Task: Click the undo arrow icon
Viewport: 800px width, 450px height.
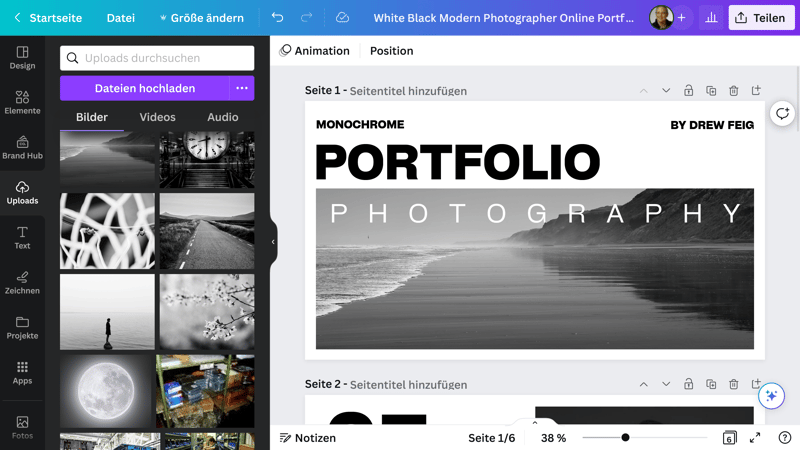Action: pos(278,18)
